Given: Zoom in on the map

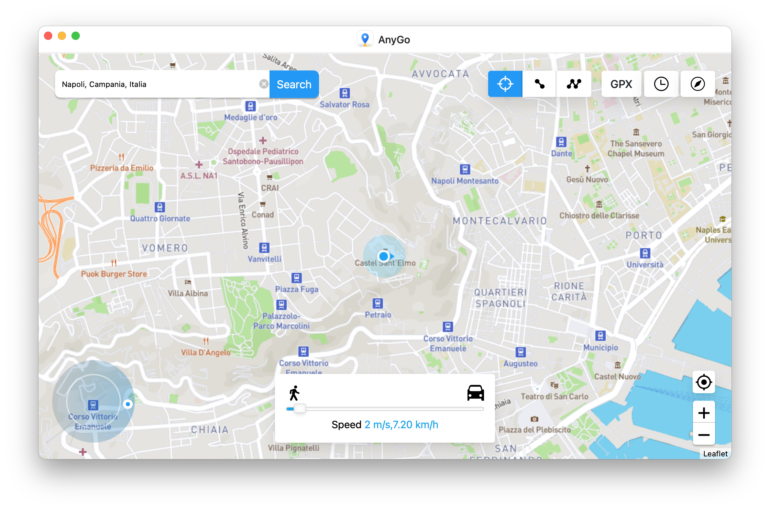Looking at the screenshot, I should [704, 413].
